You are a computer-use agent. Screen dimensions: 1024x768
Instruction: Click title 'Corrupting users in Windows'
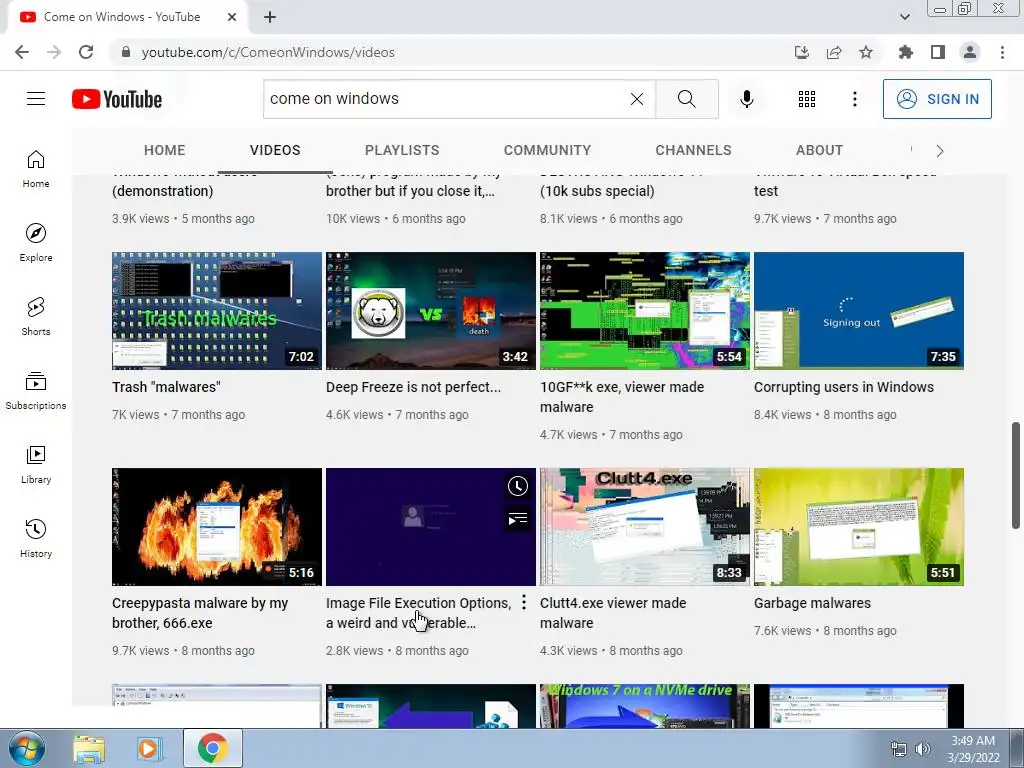click(x=844, y=387)
